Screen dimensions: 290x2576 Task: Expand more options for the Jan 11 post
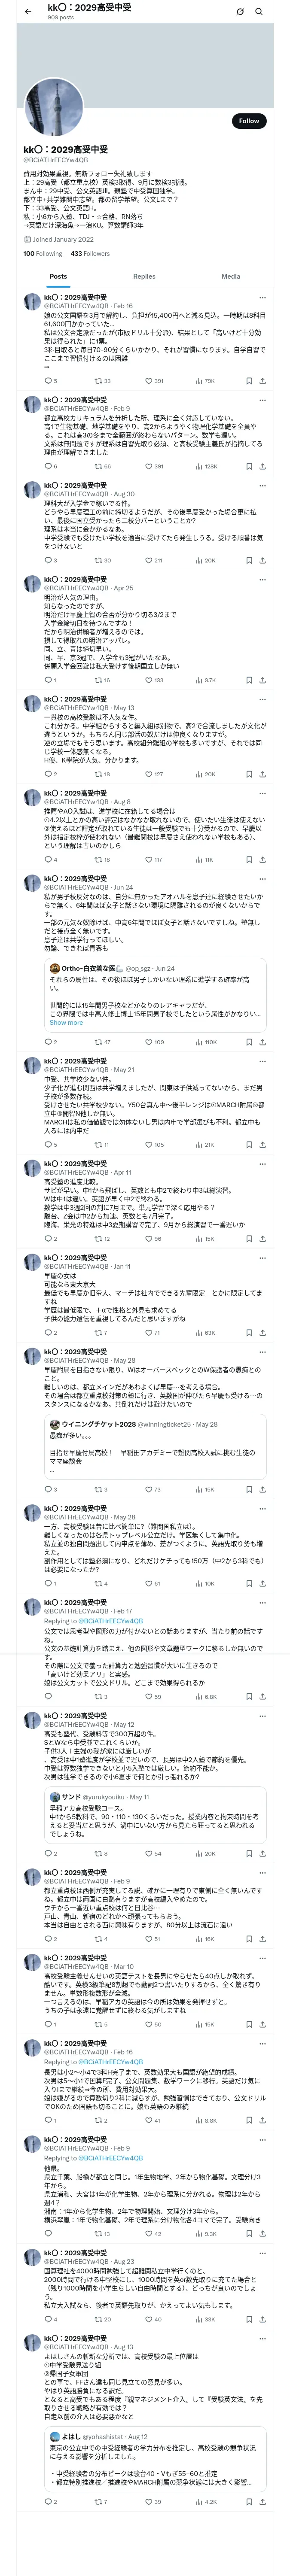[x=262, y=1258]
